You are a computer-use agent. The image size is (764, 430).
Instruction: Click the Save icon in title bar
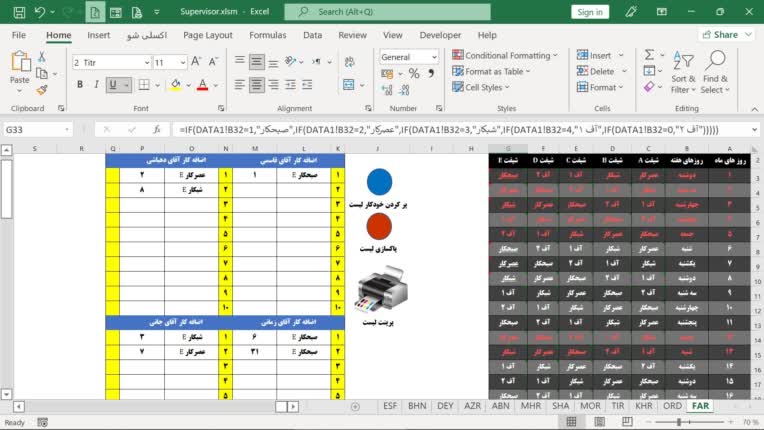click(19, 12)
